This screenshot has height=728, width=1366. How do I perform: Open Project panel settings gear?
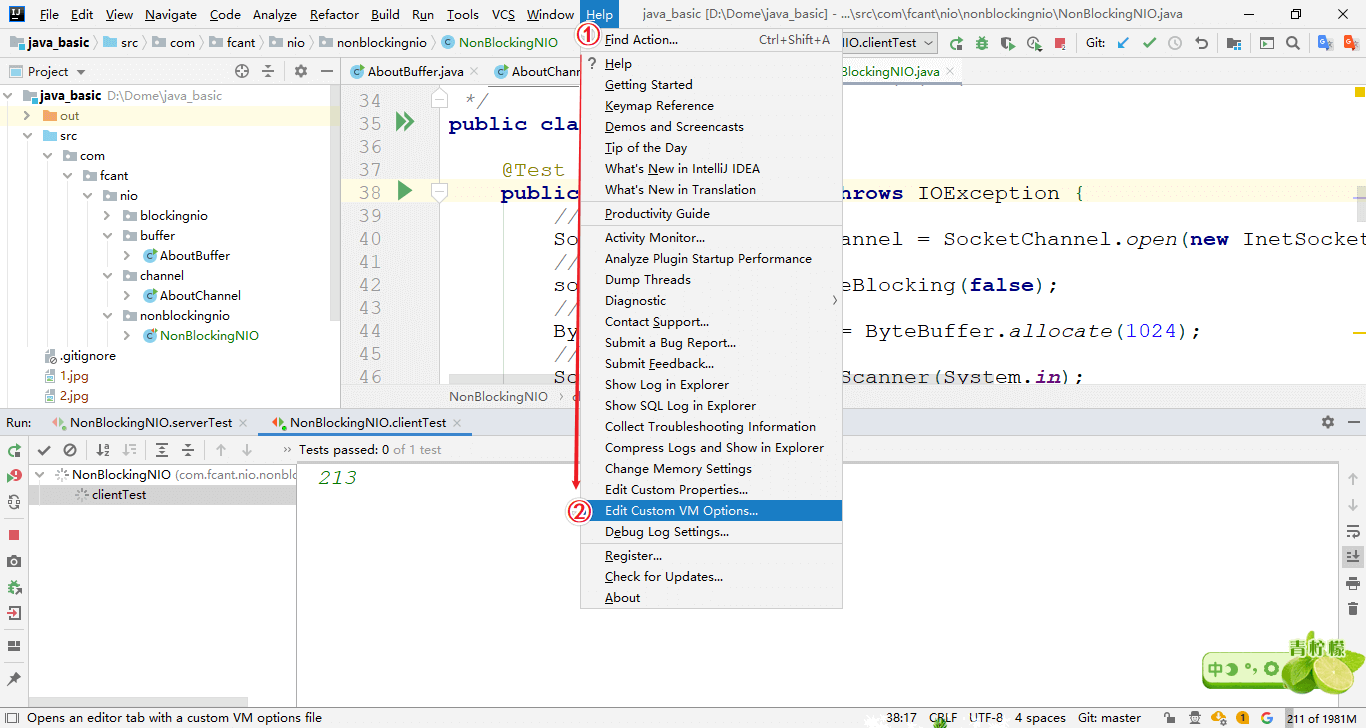tap(301, 71)
